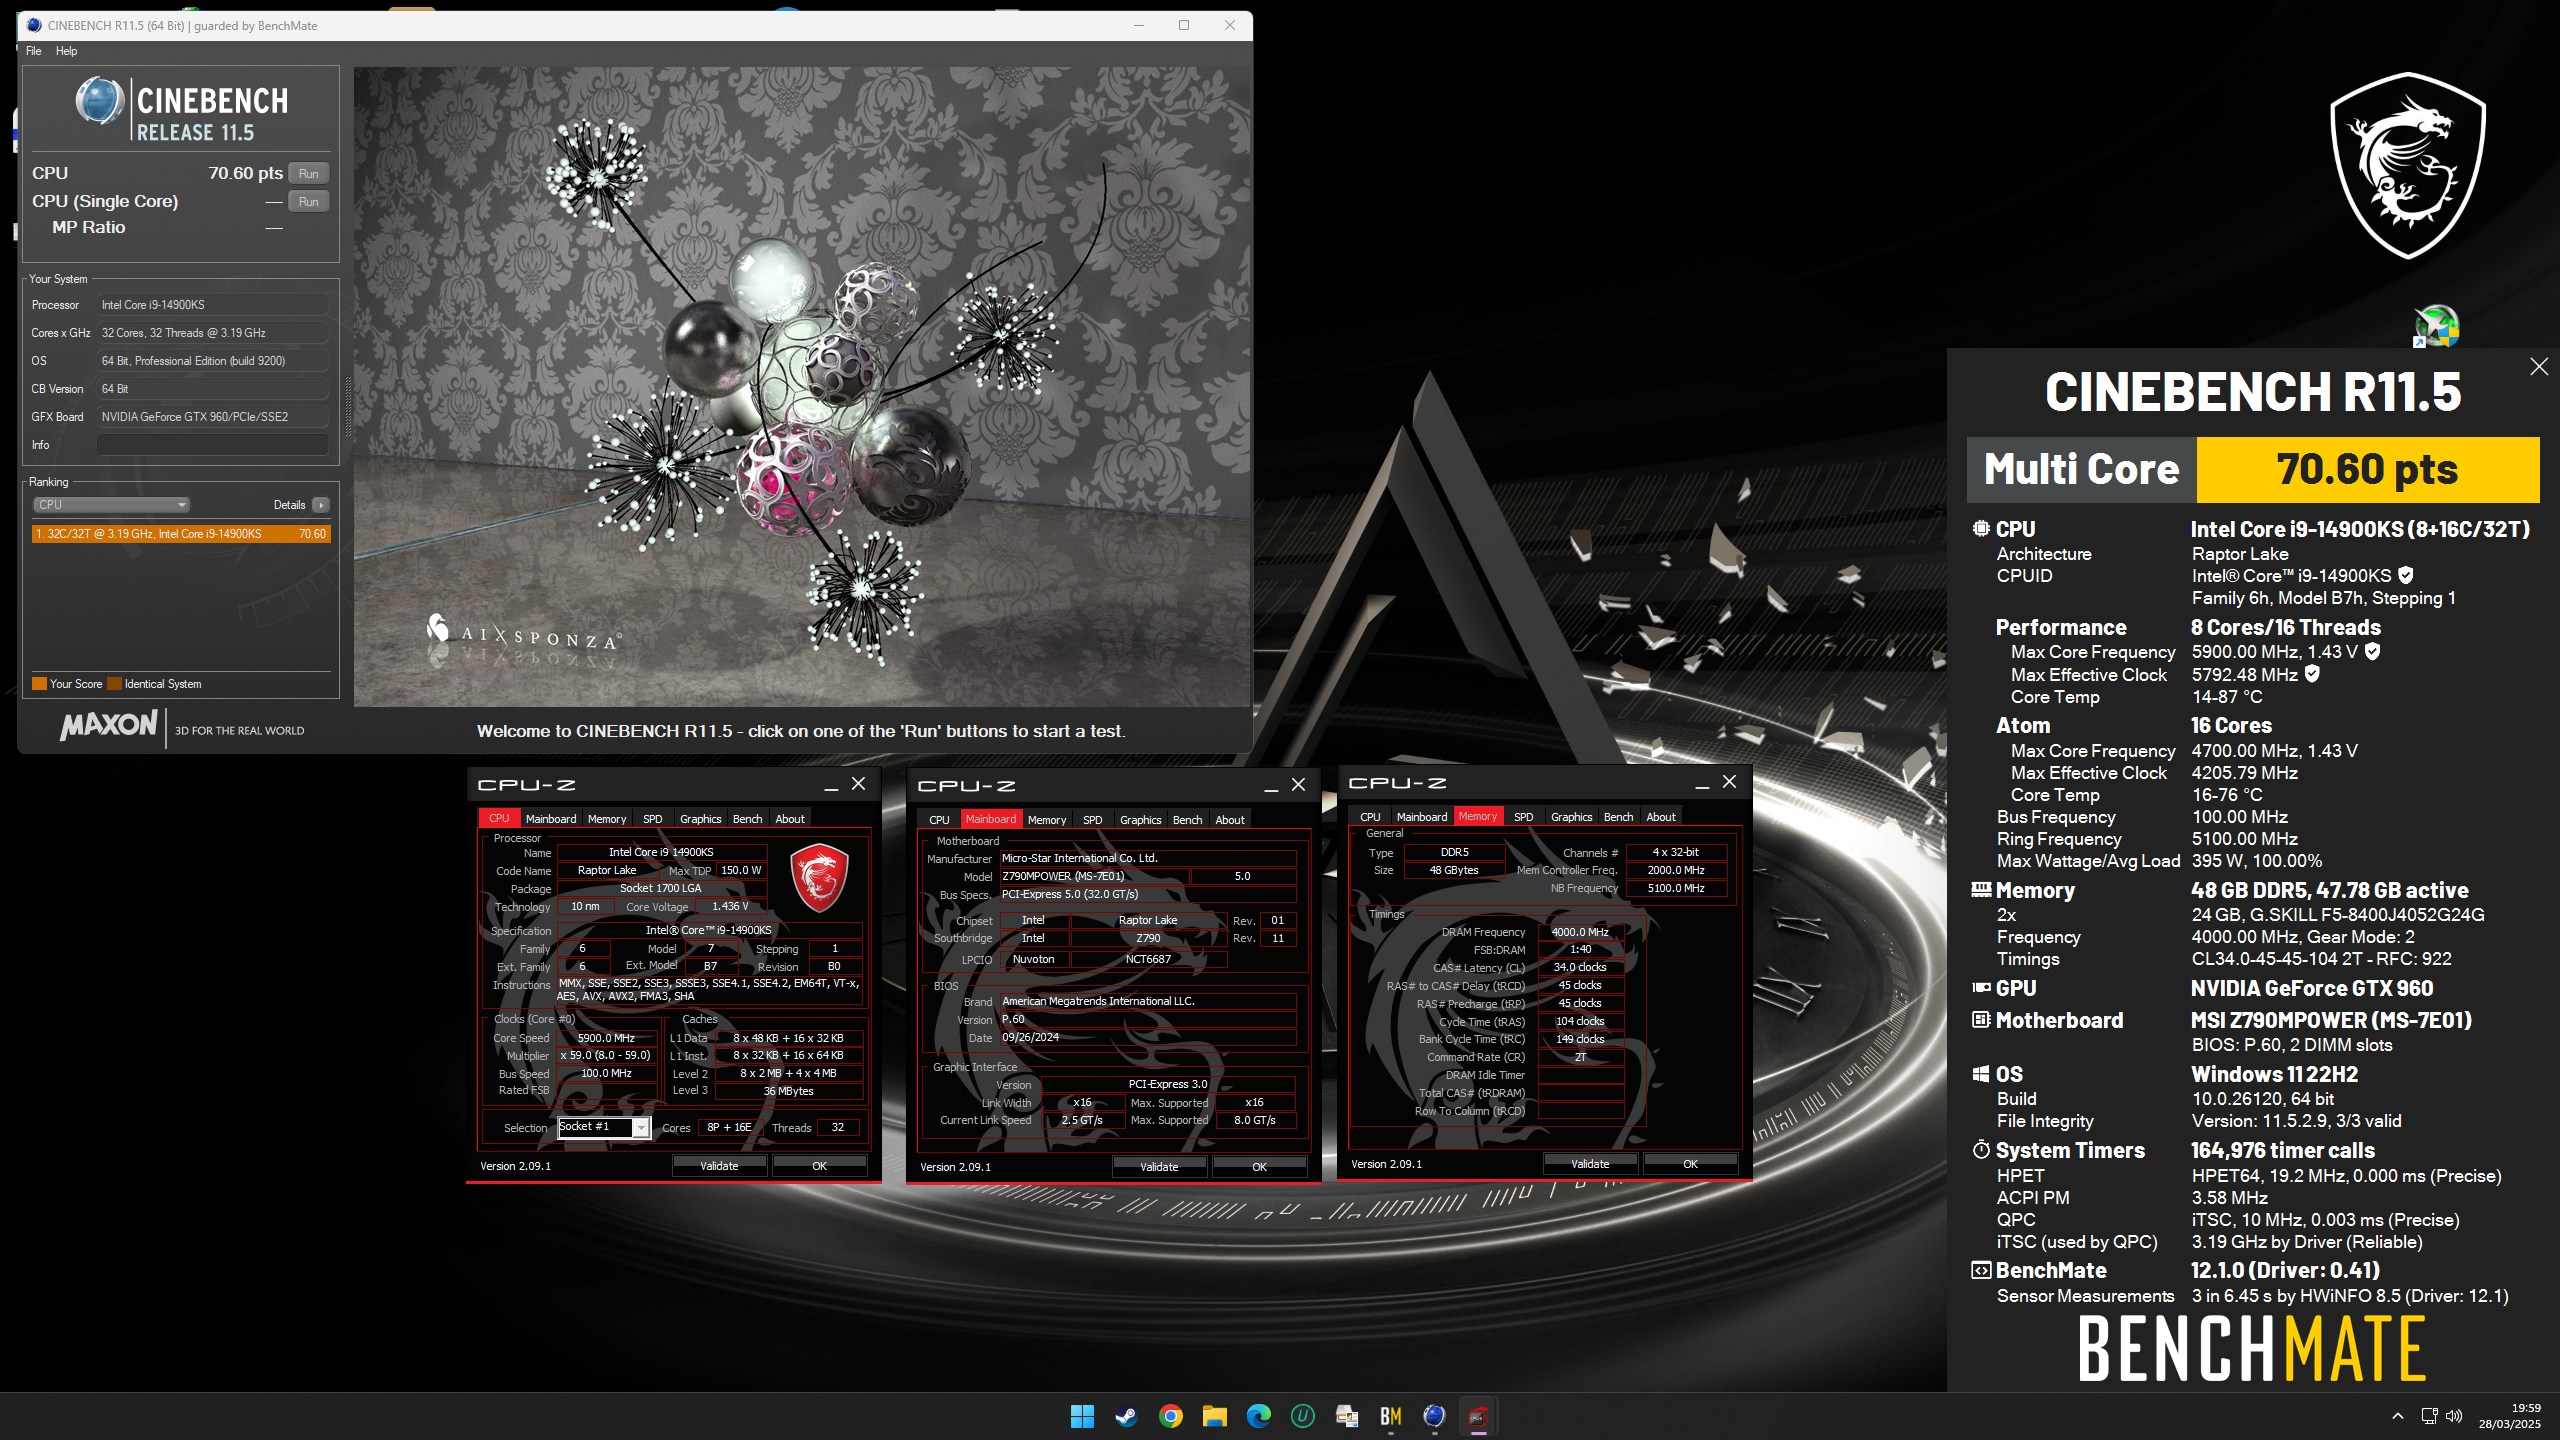
Task: Open Graphics tab in first CPU-Z window
Action: pos(701,819)
